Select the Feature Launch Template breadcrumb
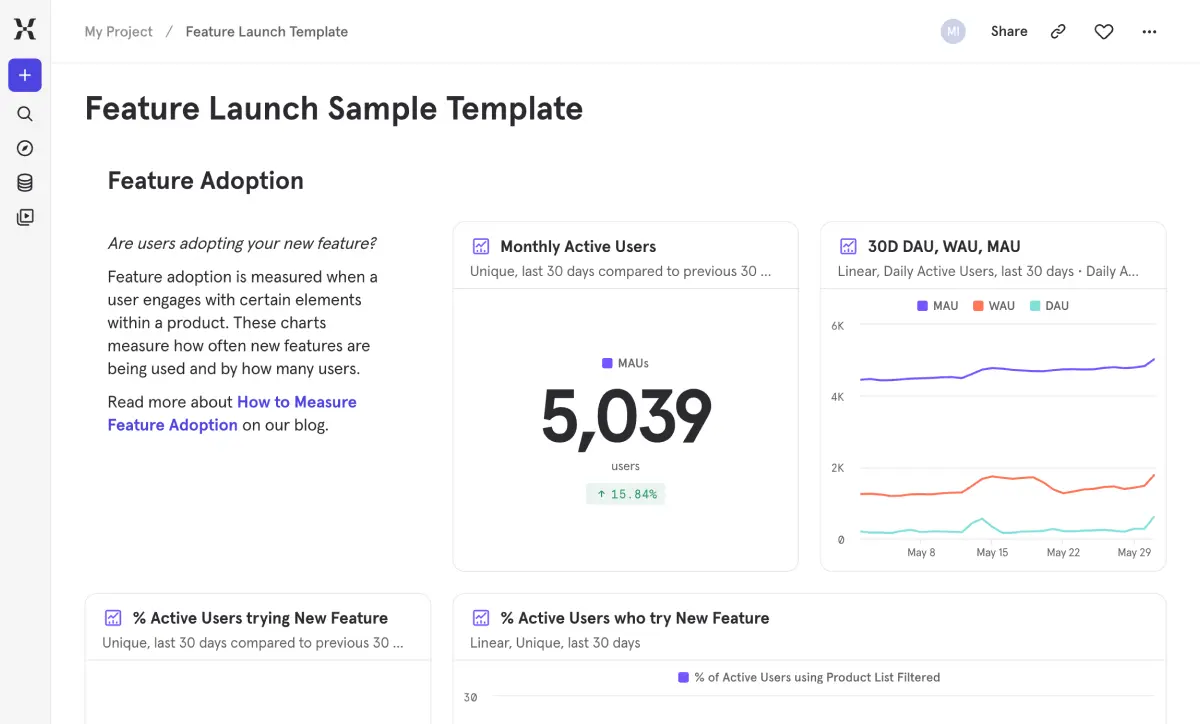Image resolution: width=1200 pixels, height=724 pixels. [x=266, y=32]
